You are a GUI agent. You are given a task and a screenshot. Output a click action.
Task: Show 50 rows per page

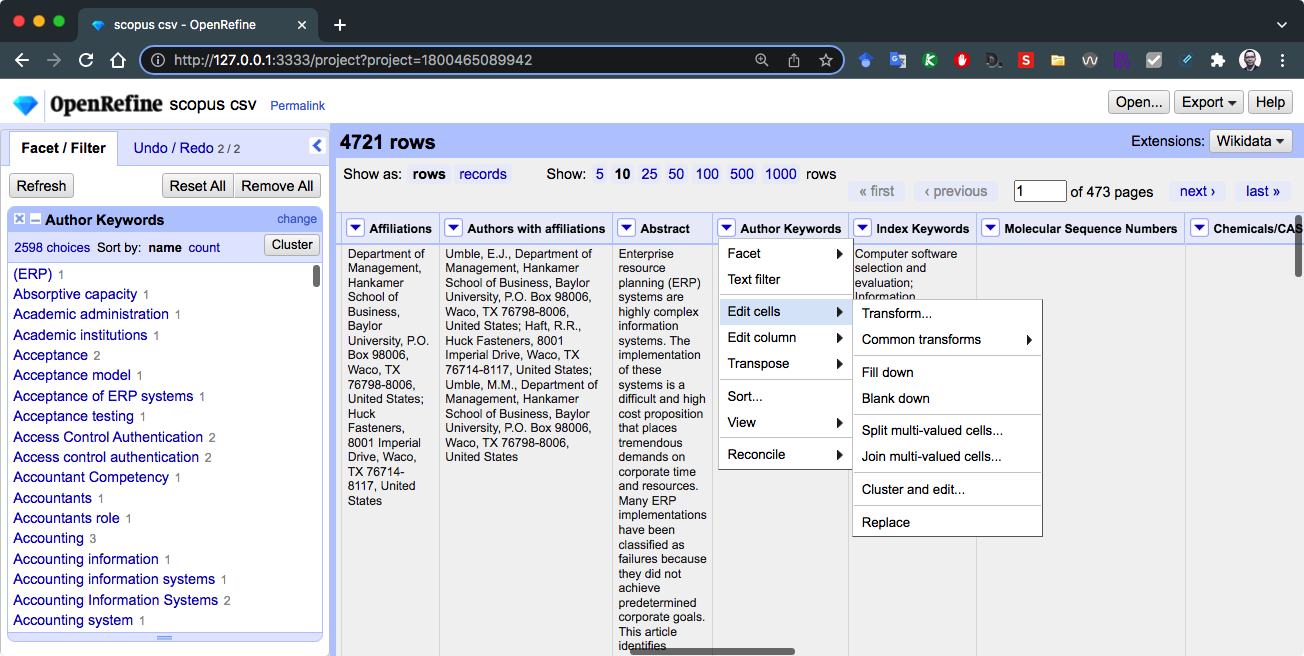pos(676,174)
